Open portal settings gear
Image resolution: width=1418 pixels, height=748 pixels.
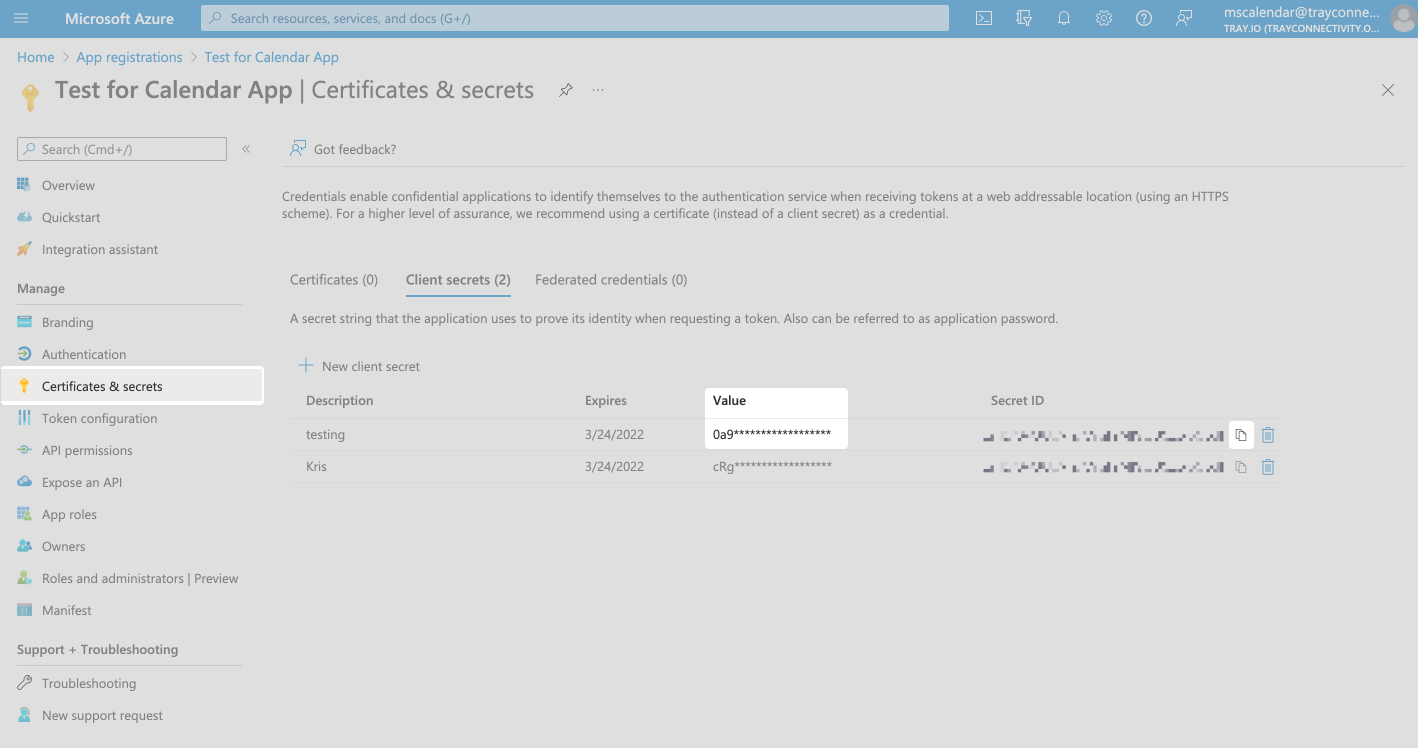click(1103, 17)
